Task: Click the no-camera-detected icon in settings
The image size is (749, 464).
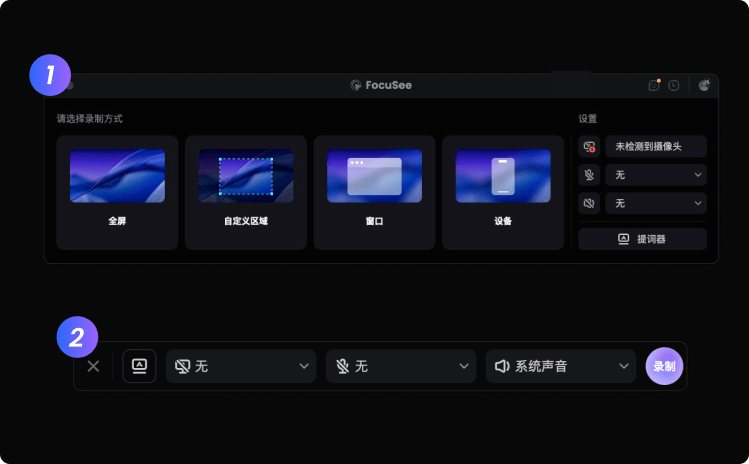Action: point(589,146)
